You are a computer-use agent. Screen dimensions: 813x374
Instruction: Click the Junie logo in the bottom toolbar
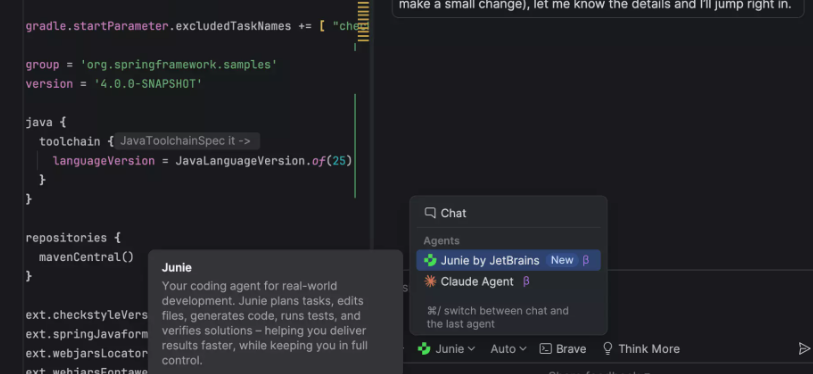pos(424,349)
